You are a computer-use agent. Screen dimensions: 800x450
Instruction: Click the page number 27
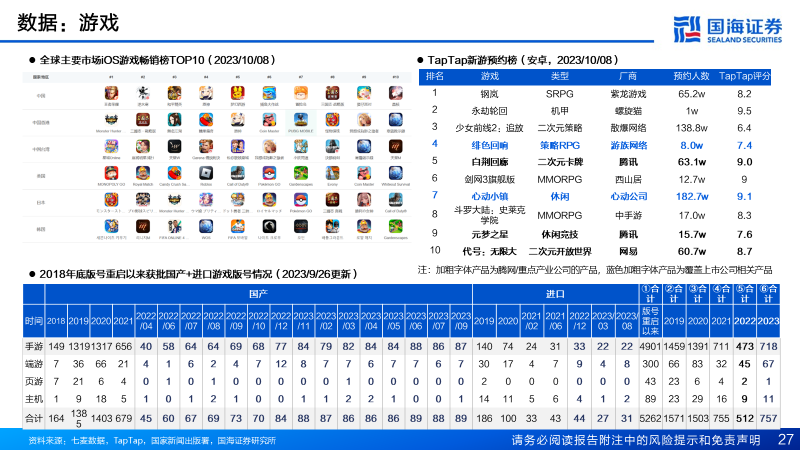[x=786, y=439]
